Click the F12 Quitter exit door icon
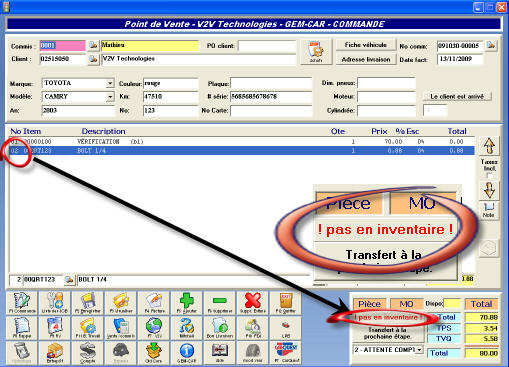Viewport: 509px width, 367px height. coord(286,303)
